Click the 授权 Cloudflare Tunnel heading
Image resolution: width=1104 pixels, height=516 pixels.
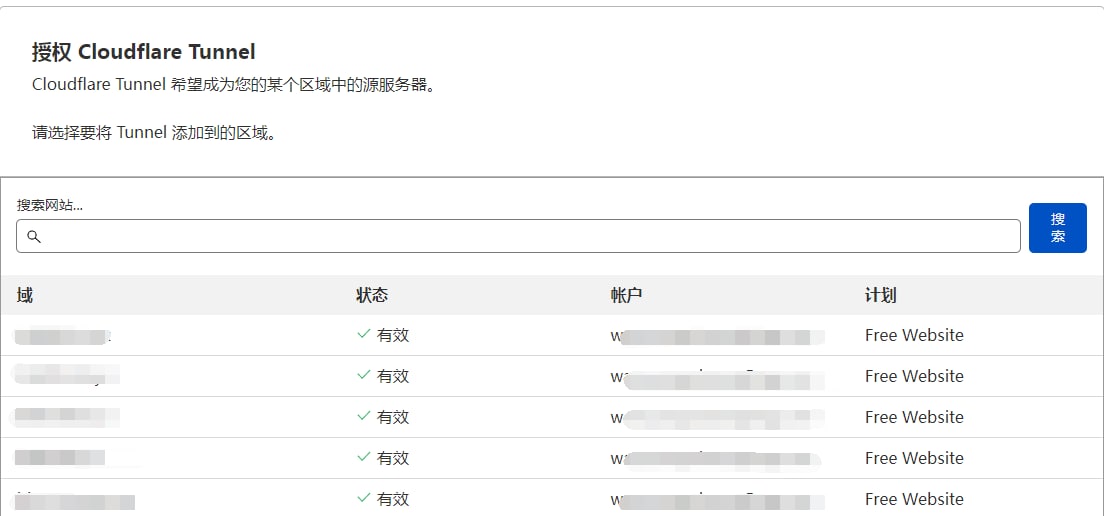pos(144,52)
